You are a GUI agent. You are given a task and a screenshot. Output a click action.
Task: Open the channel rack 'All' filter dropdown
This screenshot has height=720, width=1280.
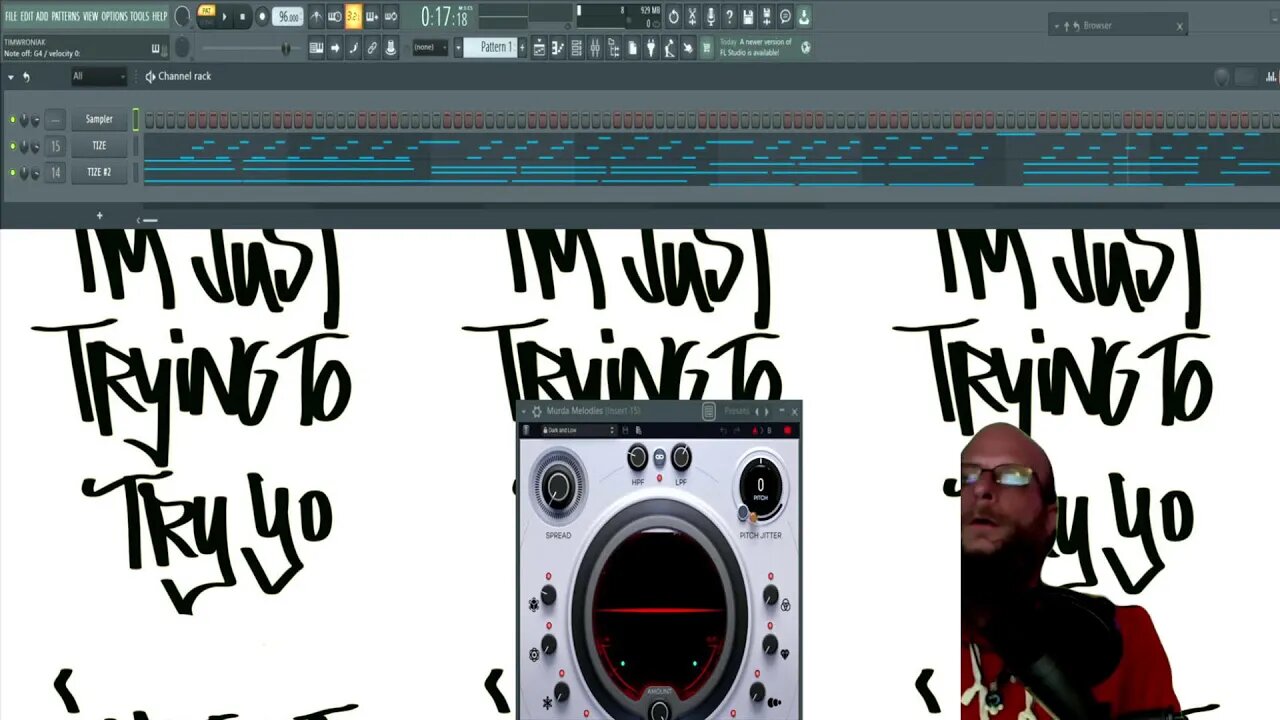pyautogui.click(x=98, y=76)
